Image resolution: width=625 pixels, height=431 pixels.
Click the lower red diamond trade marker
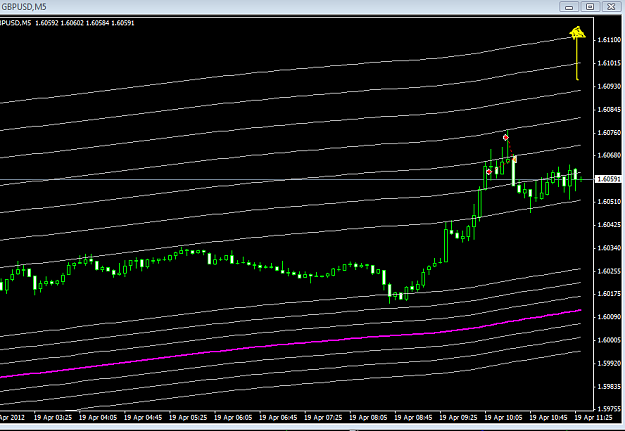[x=489, y=172]
